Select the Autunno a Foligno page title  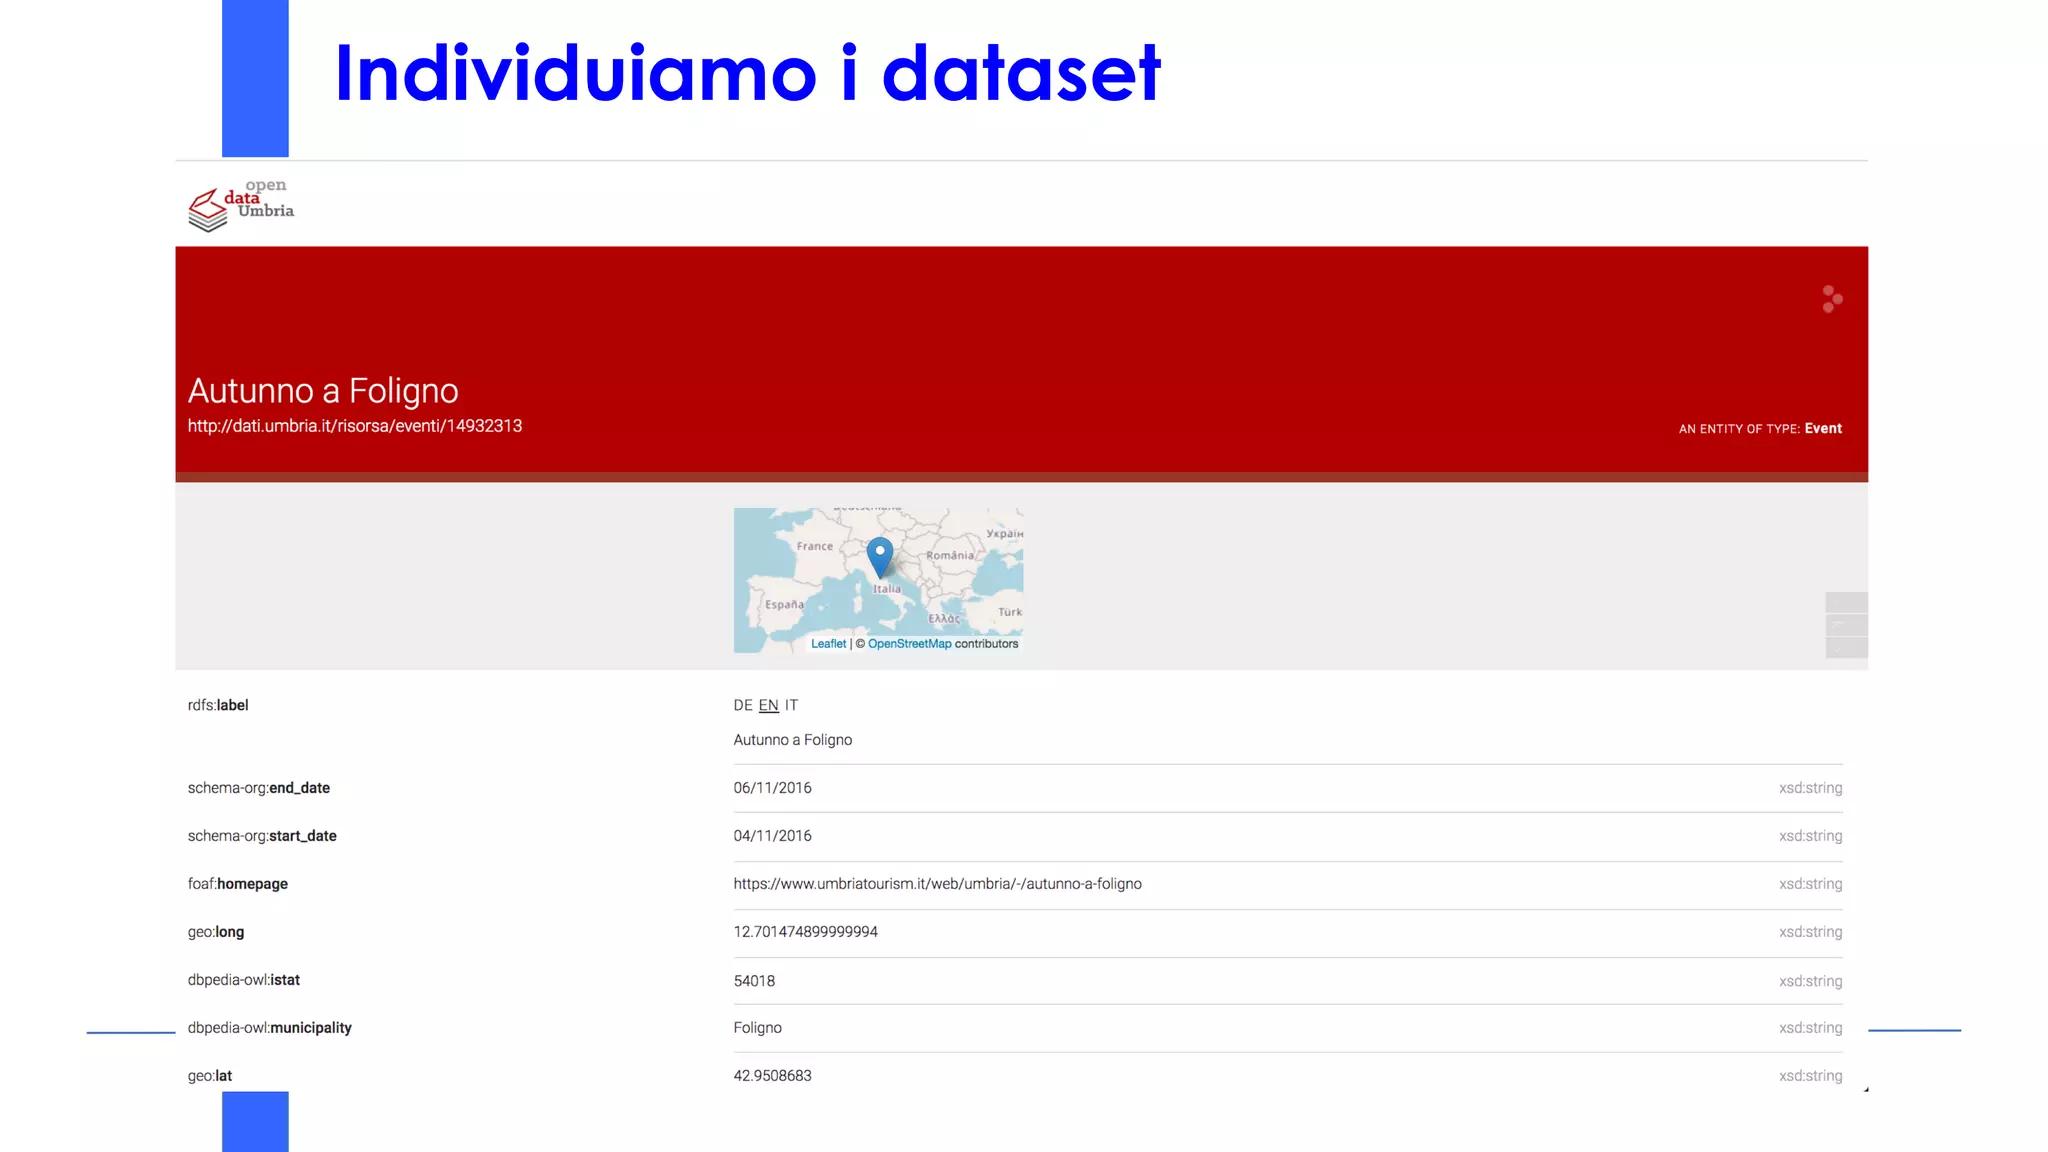[x=323, y=390]
